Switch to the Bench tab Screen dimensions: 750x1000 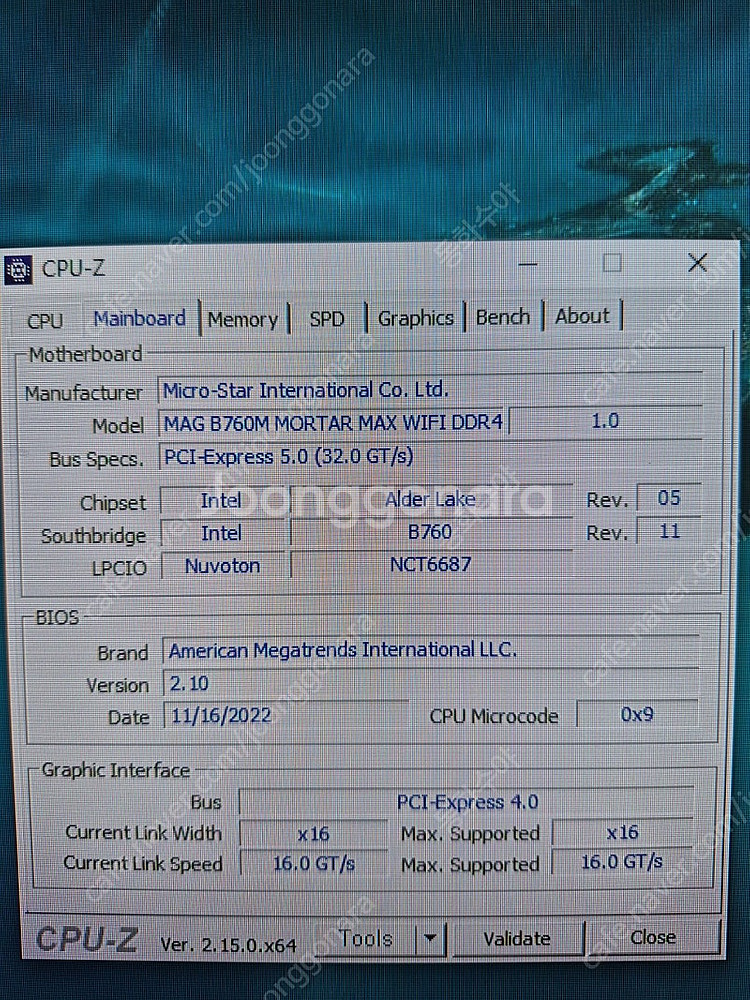coord(503,316)
